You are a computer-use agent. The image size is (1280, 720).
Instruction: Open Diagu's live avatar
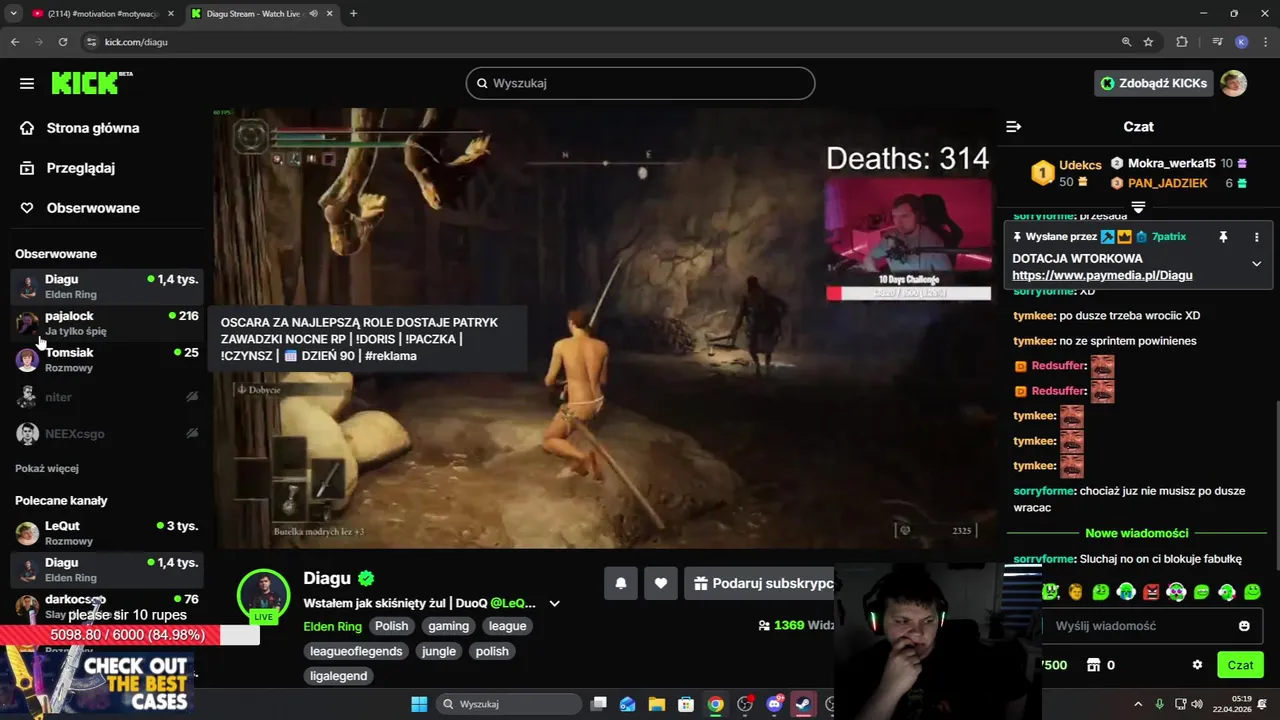[263, 596]
